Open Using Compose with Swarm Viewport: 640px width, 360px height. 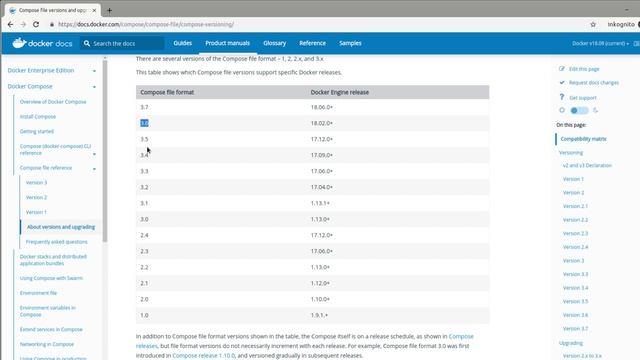click(51, 278)
